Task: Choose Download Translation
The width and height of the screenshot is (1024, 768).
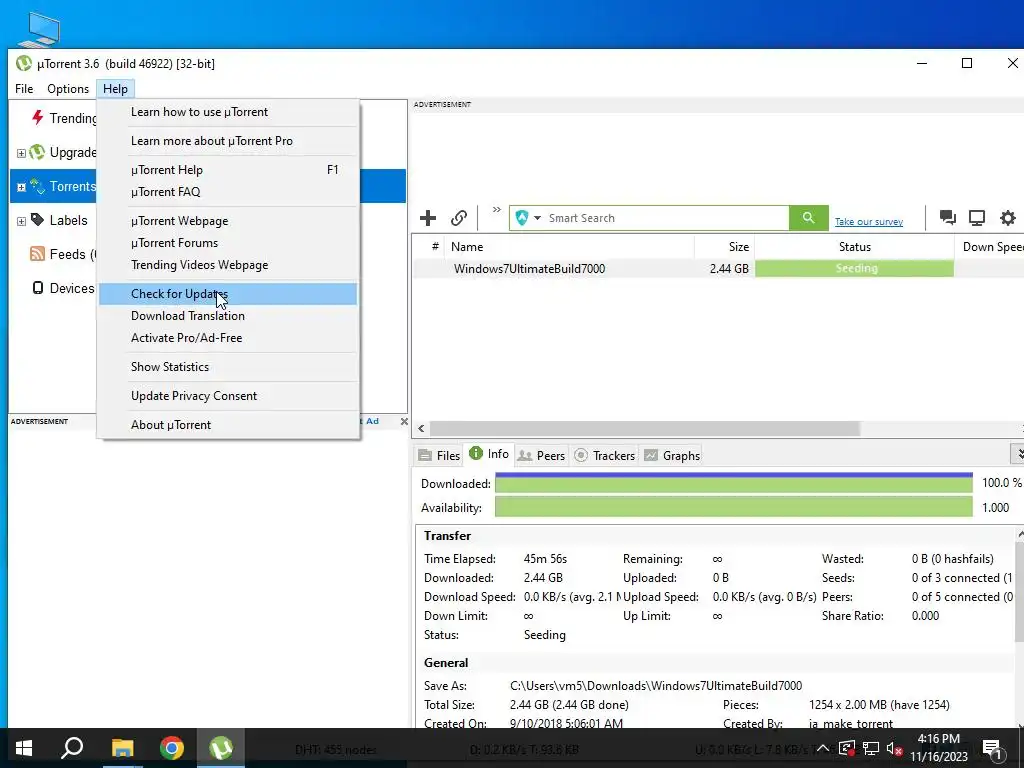Action: [228, 316]
